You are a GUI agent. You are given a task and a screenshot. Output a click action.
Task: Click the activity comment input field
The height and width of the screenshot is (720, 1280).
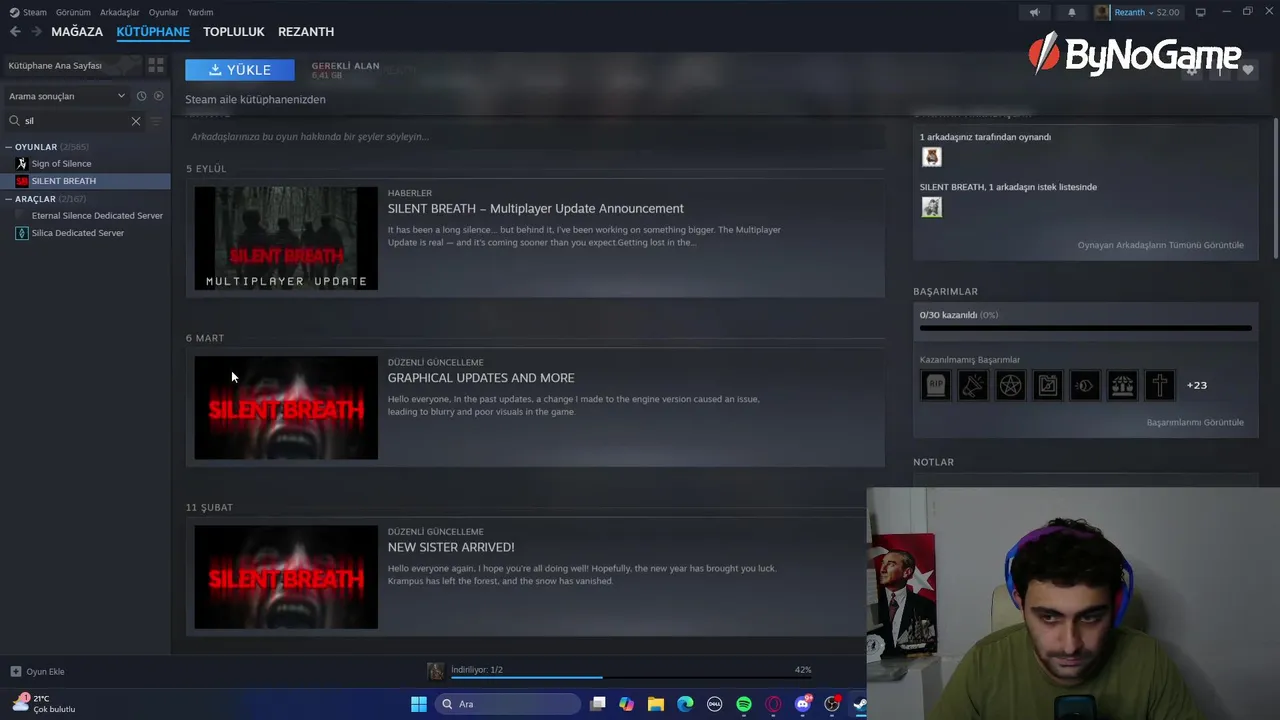535,136
